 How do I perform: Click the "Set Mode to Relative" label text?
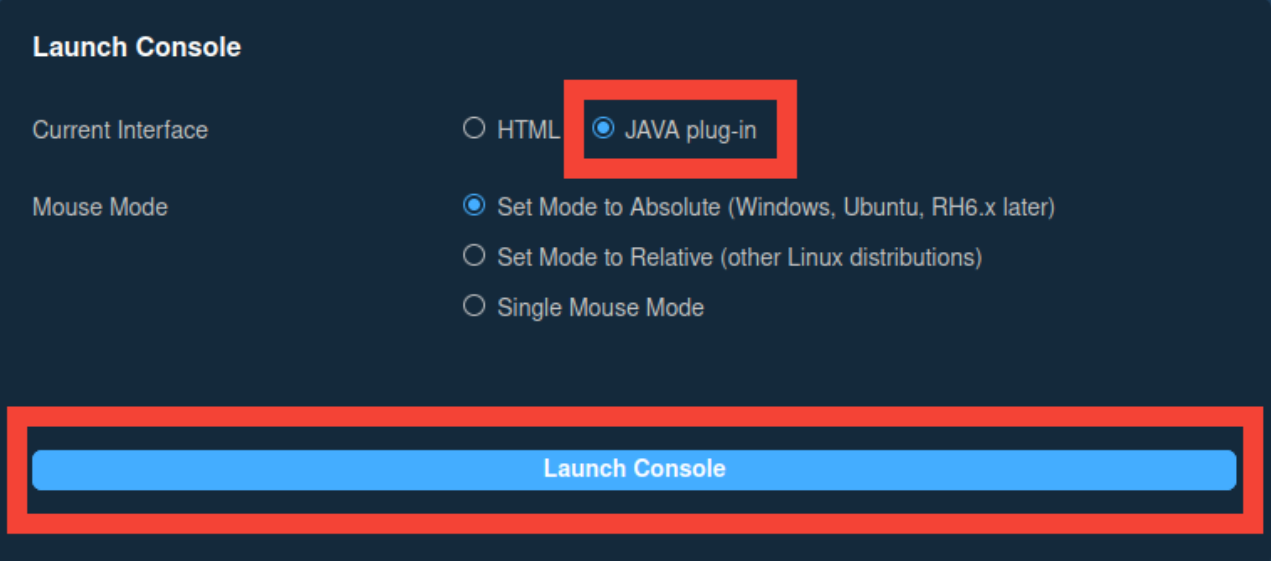[x=605, y=258]
